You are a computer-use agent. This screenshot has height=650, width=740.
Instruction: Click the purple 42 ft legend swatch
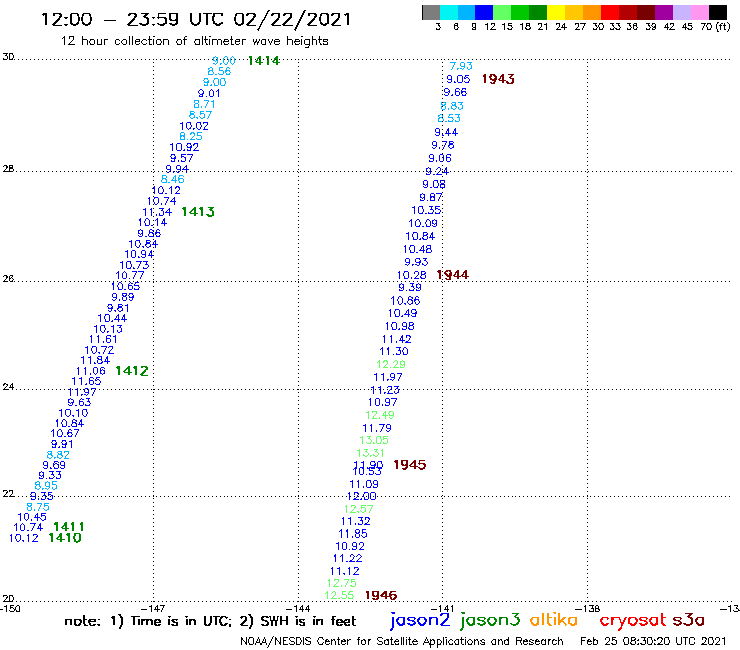pos(663,12)
